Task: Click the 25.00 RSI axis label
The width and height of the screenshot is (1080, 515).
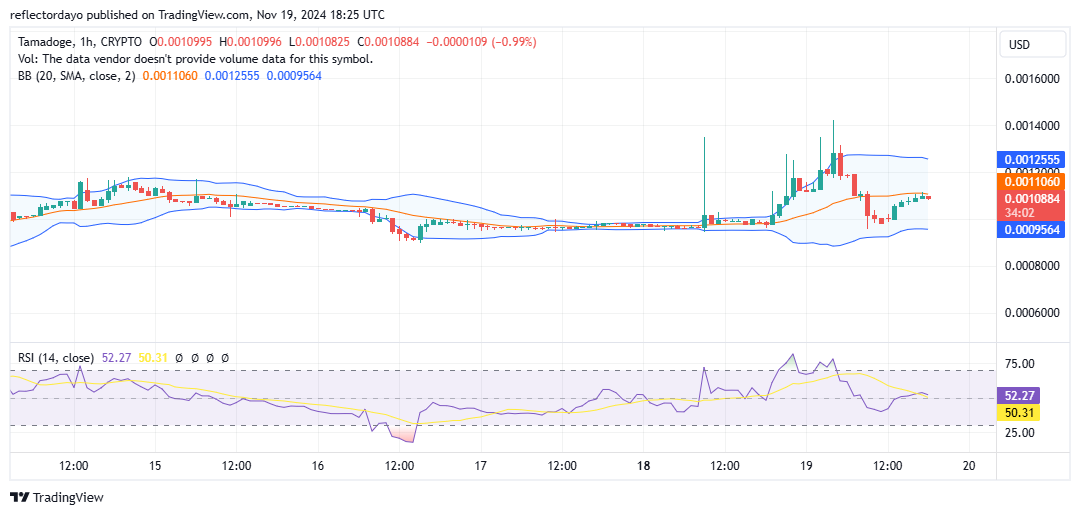Action: pos(1020,432)
